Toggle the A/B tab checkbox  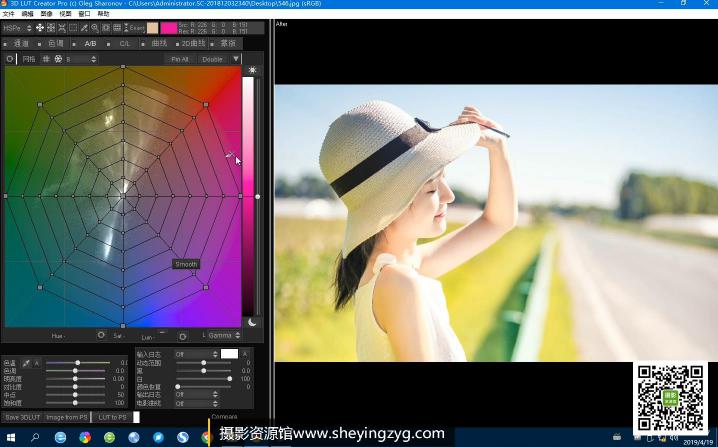tap(76, 44)
